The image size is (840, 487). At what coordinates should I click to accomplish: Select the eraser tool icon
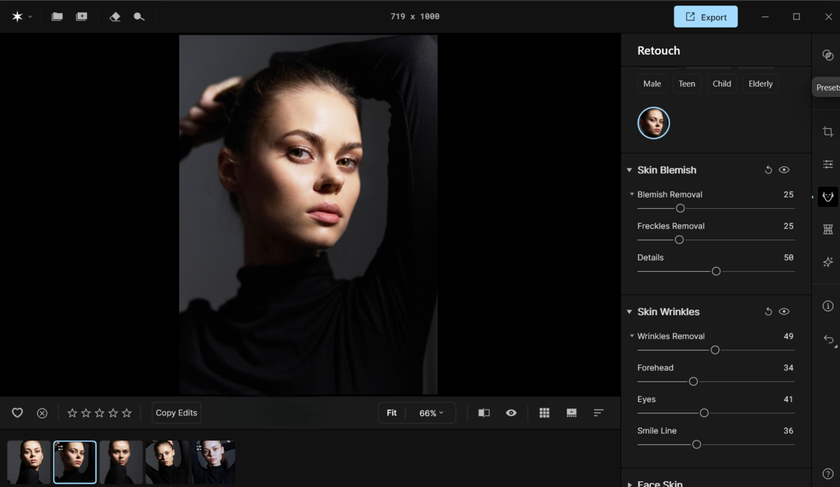[115, 17]
